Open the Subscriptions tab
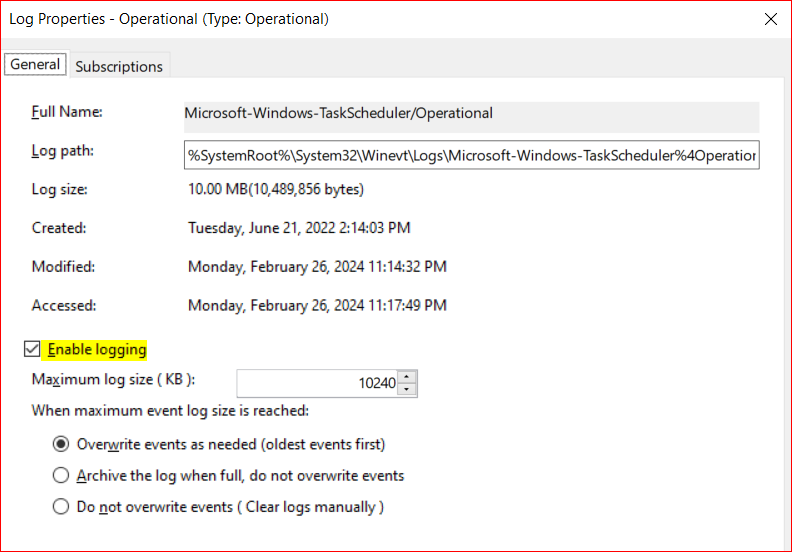 click(119, 66)
